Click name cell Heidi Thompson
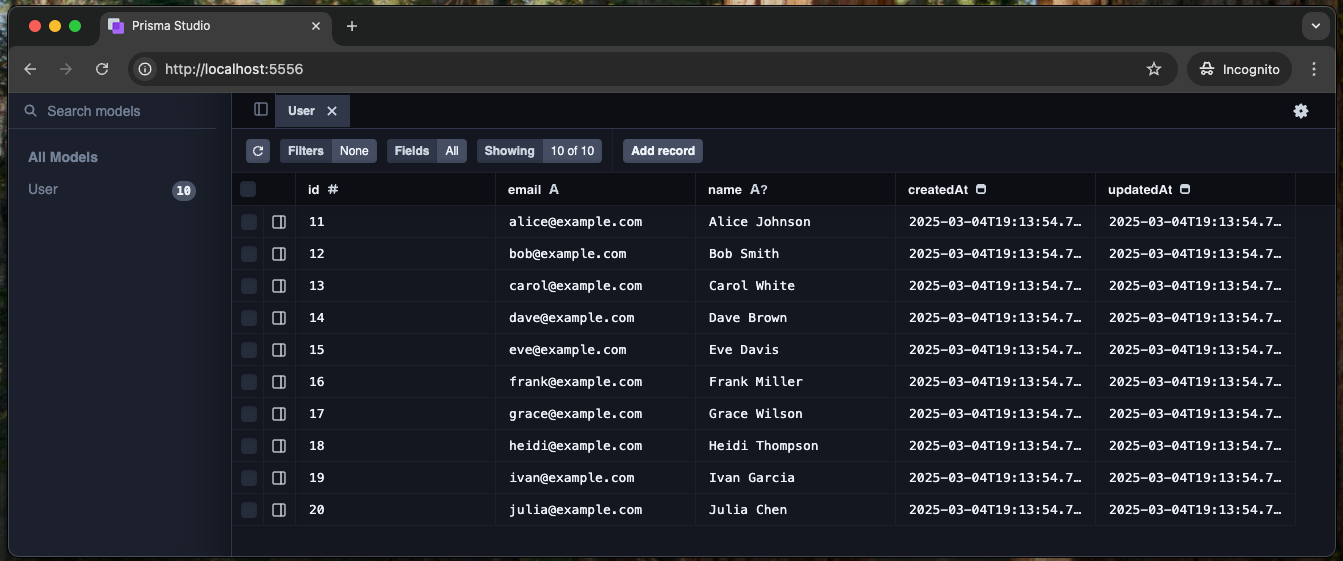1343x561 pixels. (795, 446)
